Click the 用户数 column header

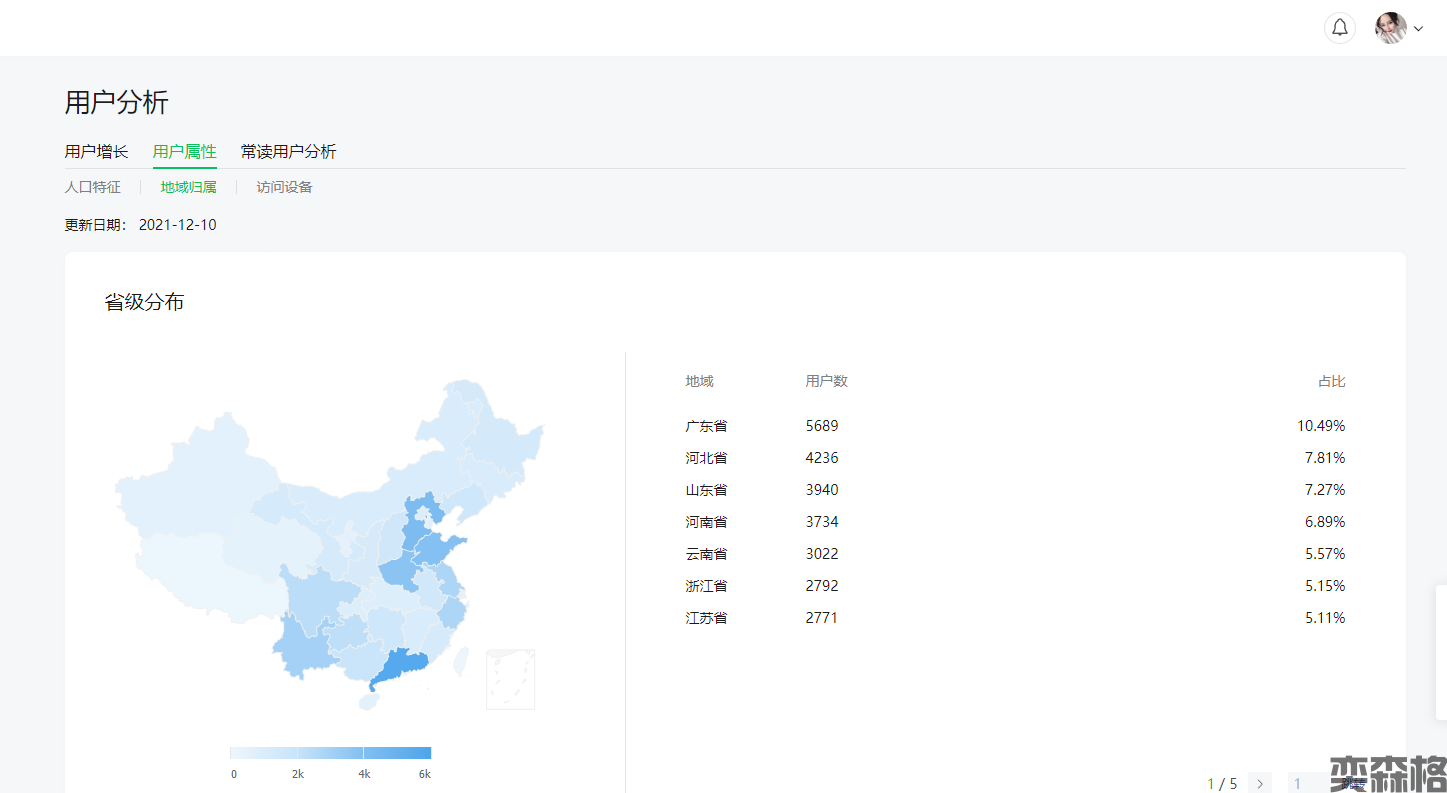[x=826, y=381]
